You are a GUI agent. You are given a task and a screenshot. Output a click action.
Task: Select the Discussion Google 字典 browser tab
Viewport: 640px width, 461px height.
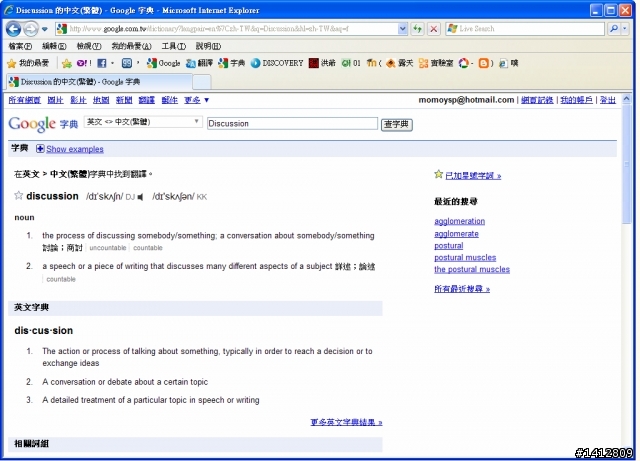coord(99,82)
